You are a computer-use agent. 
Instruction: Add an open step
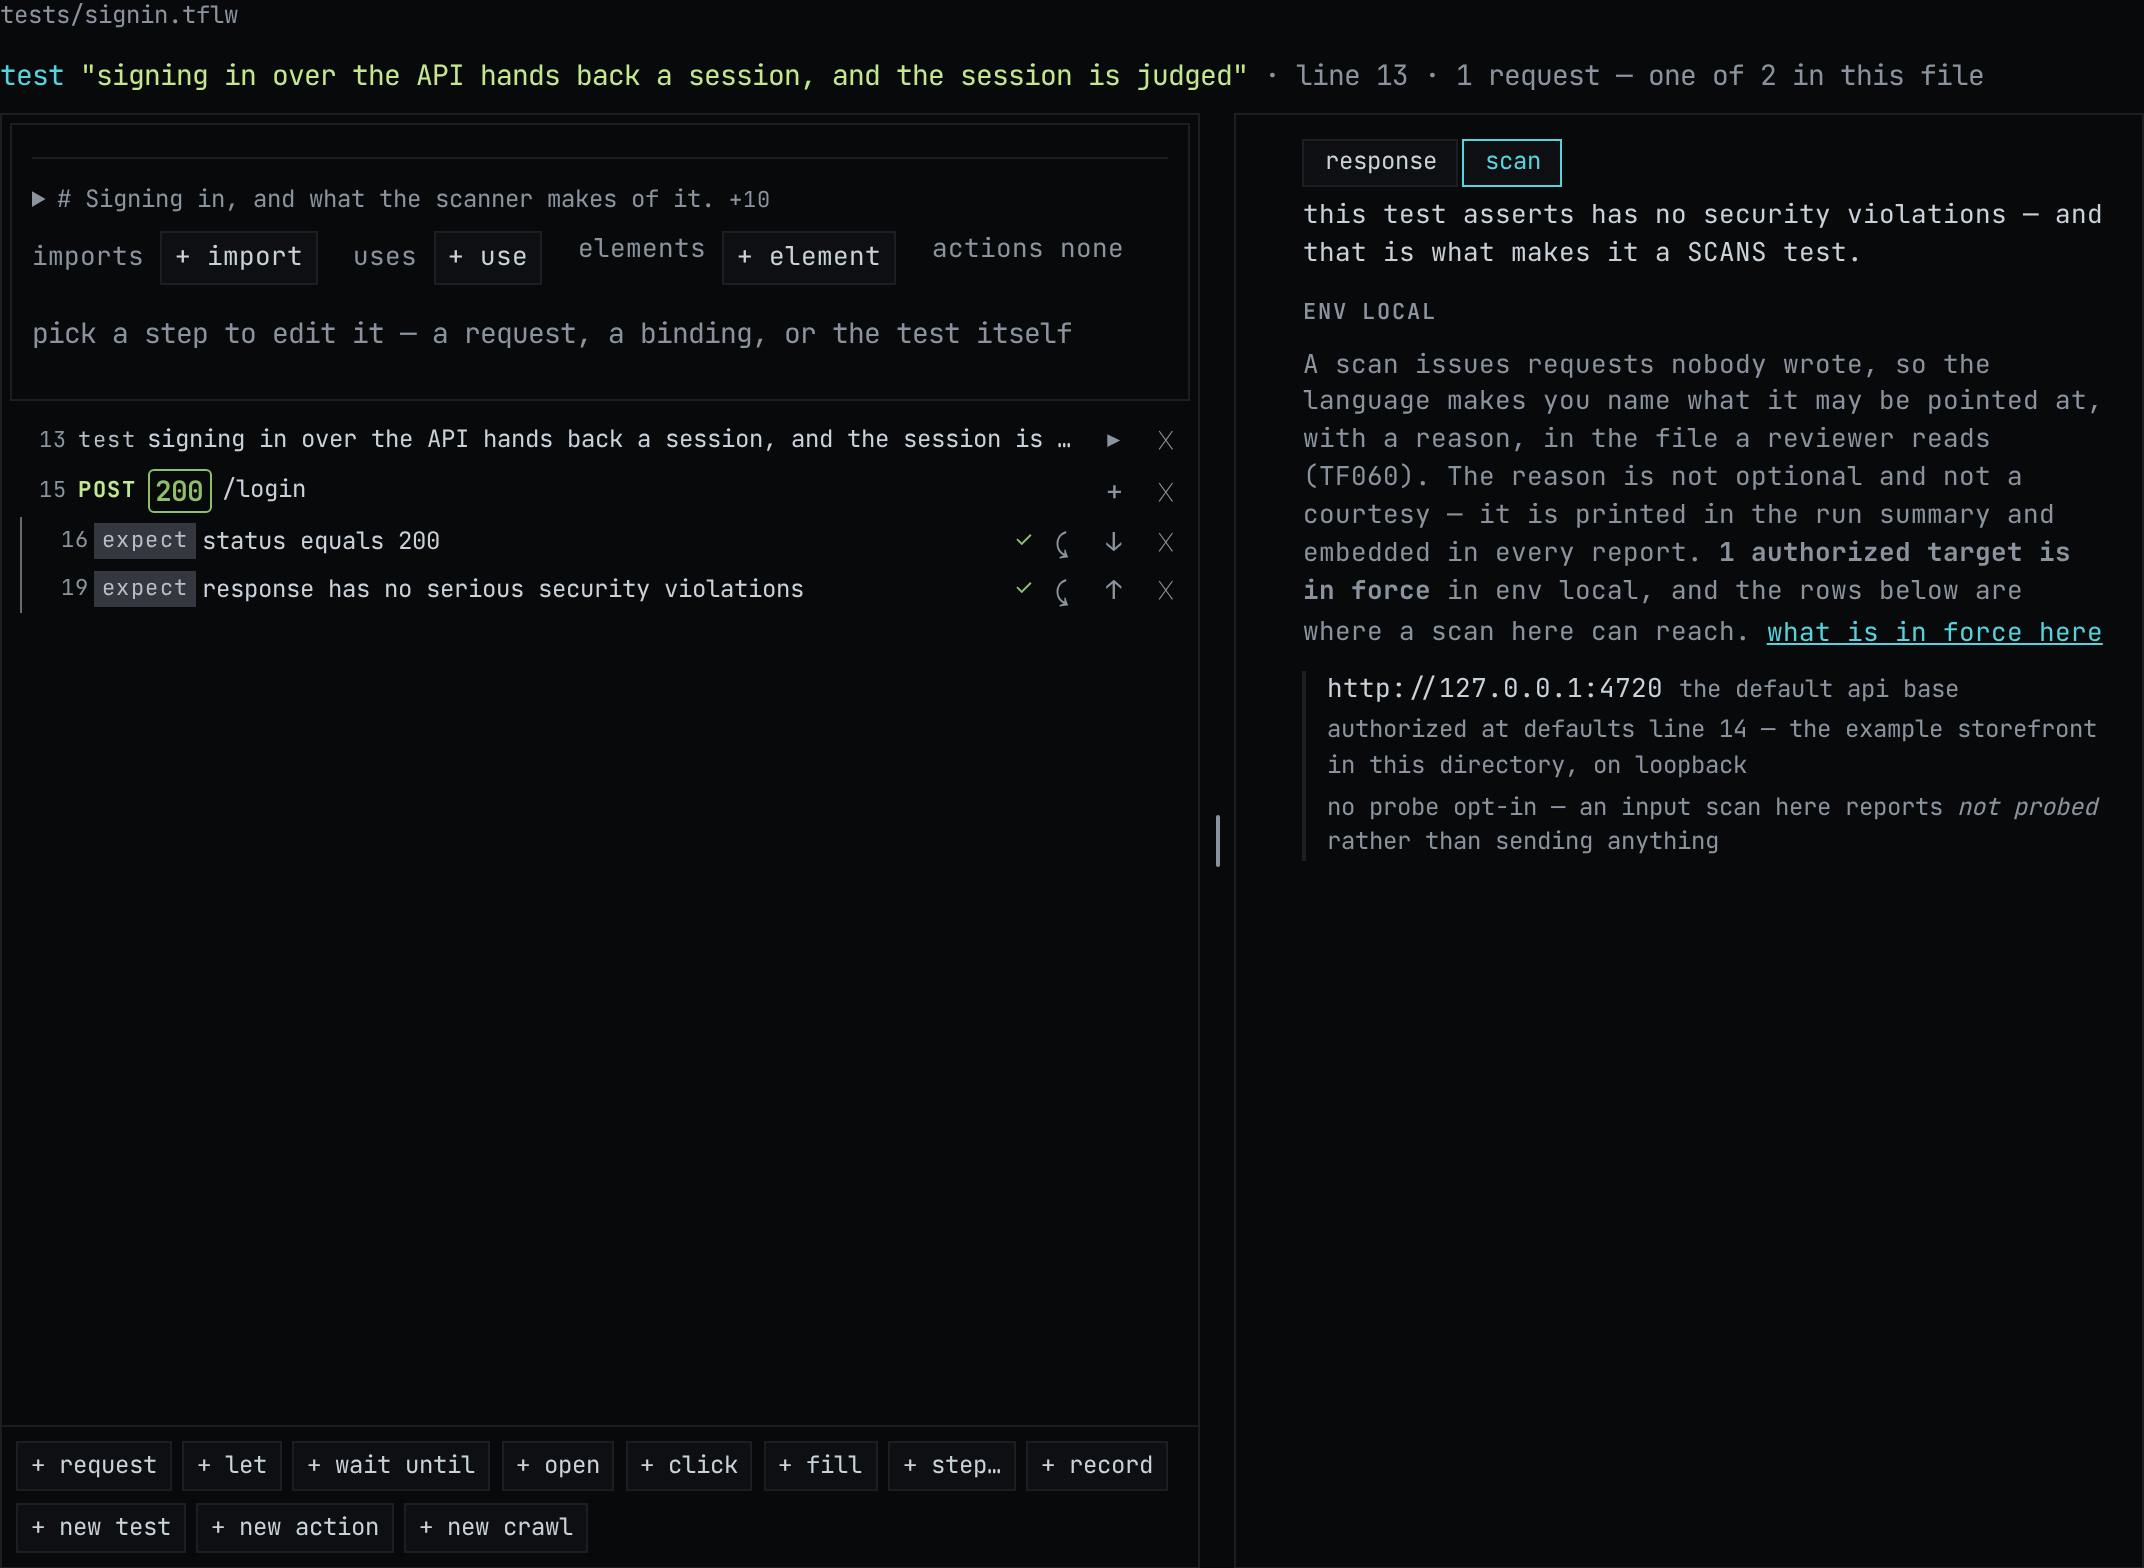pos(558,1466)
